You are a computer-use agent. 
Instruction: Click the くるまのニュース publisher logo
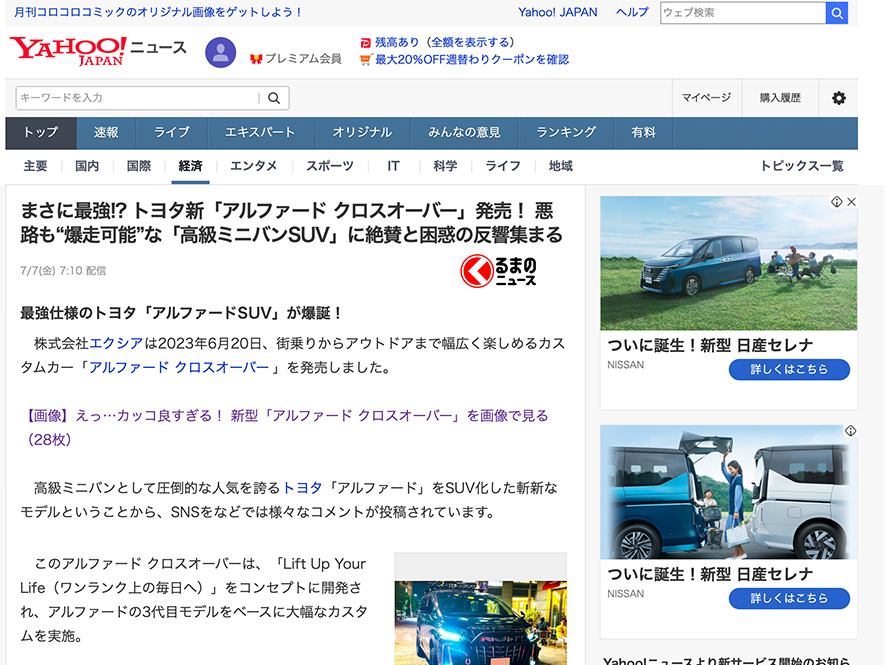click(x=500, y=270)
